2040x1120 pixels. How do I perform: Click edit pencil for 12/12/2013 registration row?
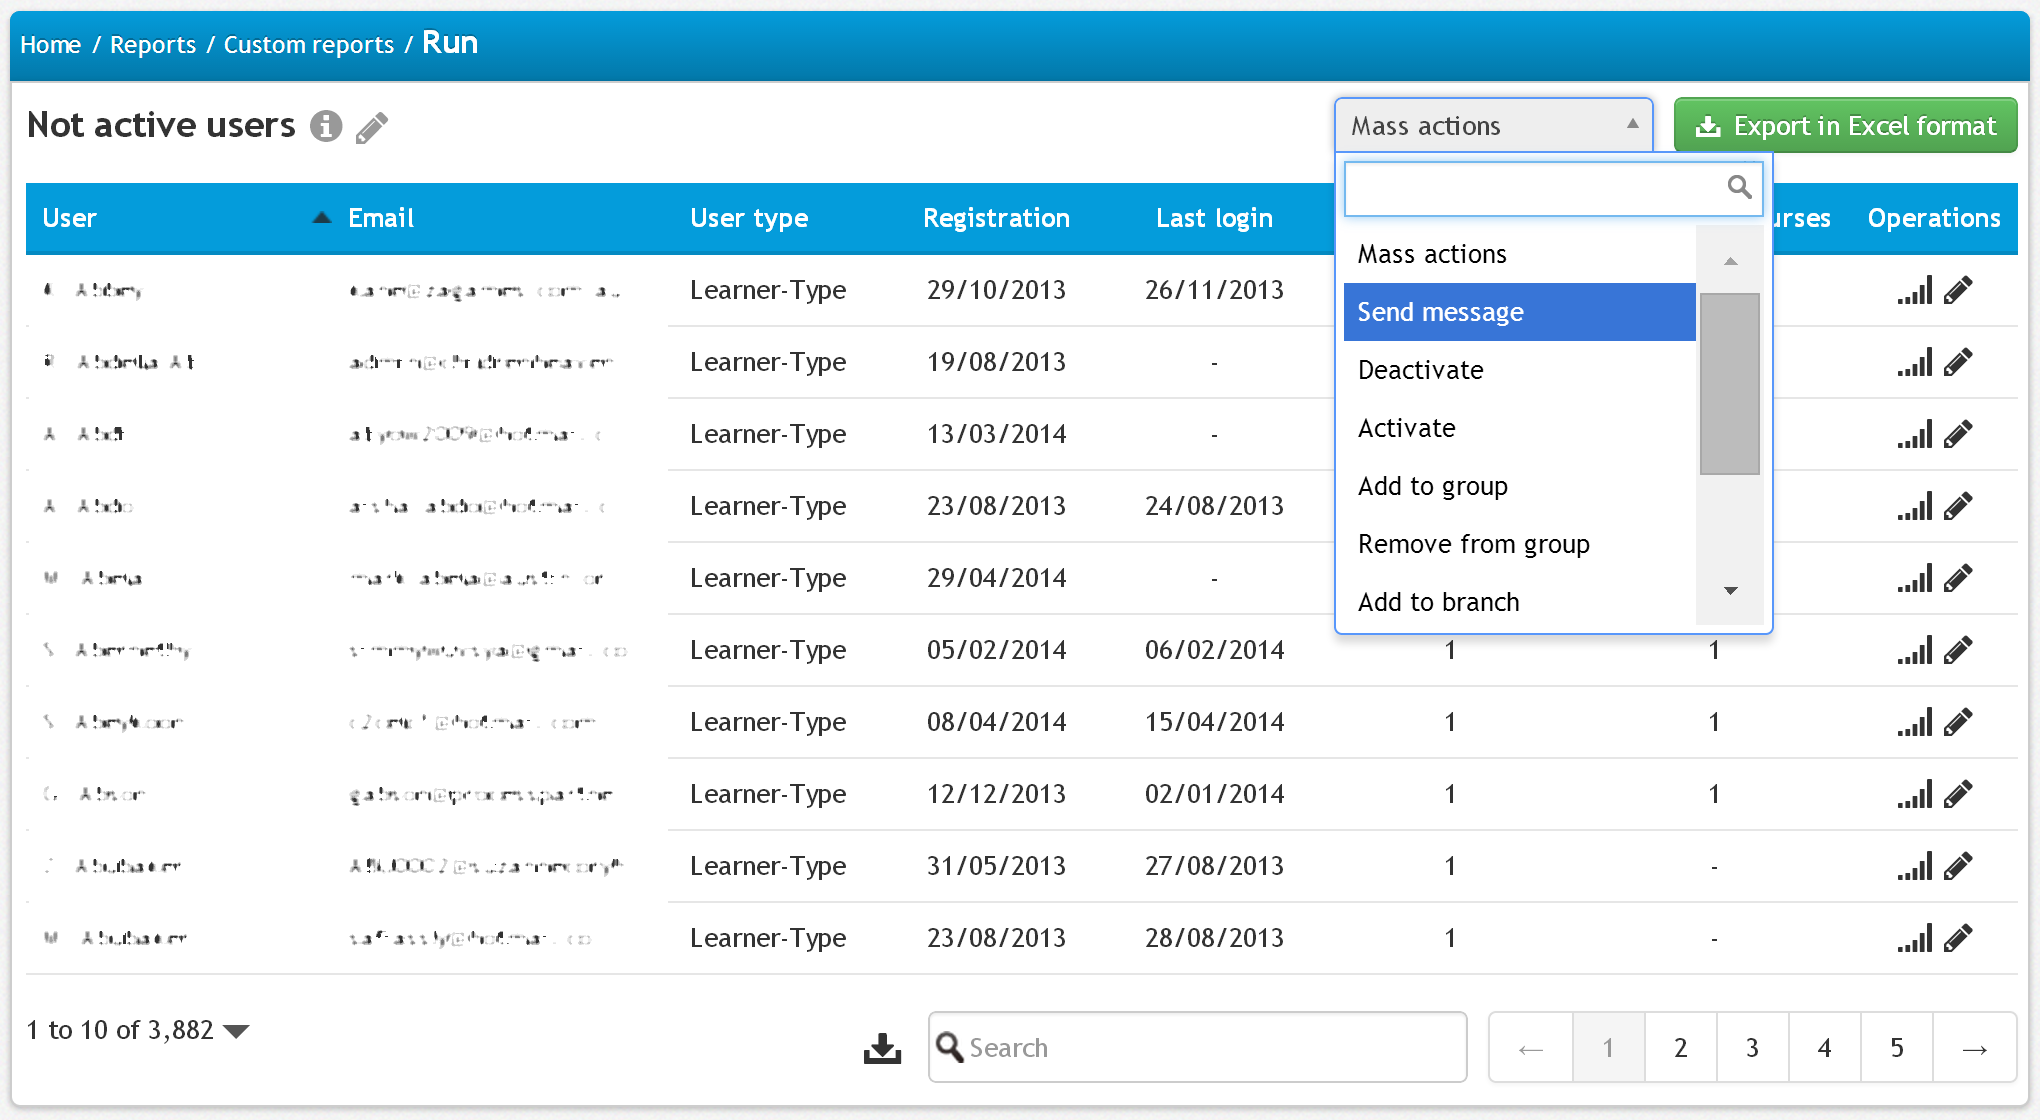(1958, 795)
